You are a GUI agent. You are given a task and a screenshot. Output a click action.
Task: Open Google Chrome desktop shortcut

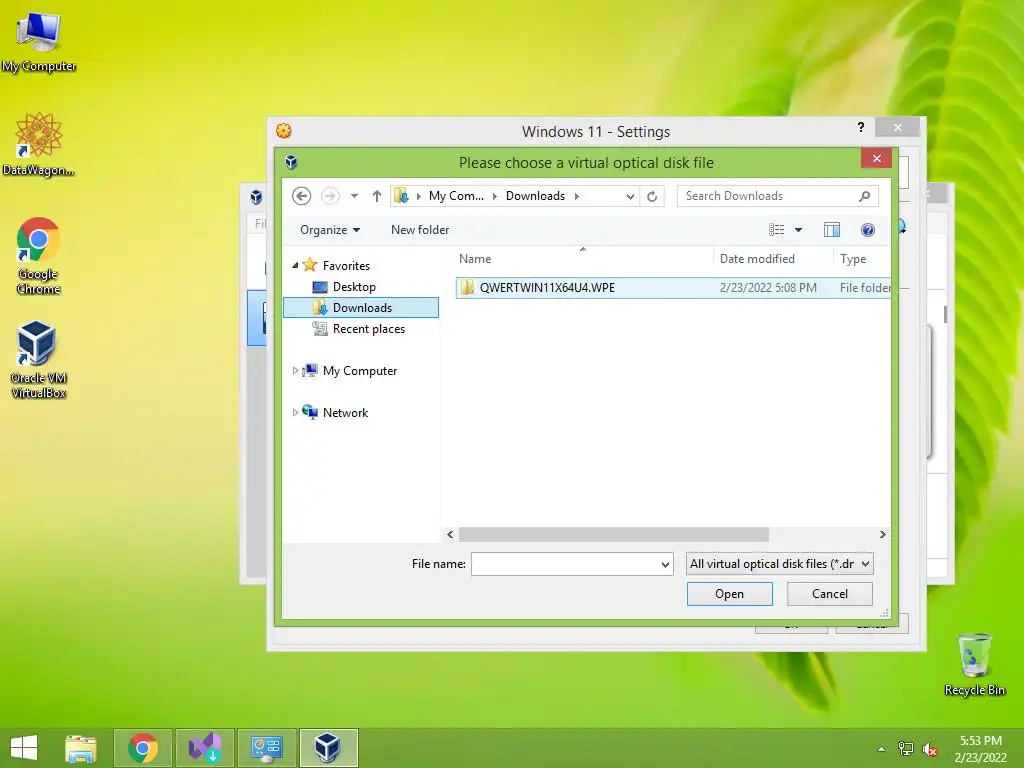click(x=39, y=255)
